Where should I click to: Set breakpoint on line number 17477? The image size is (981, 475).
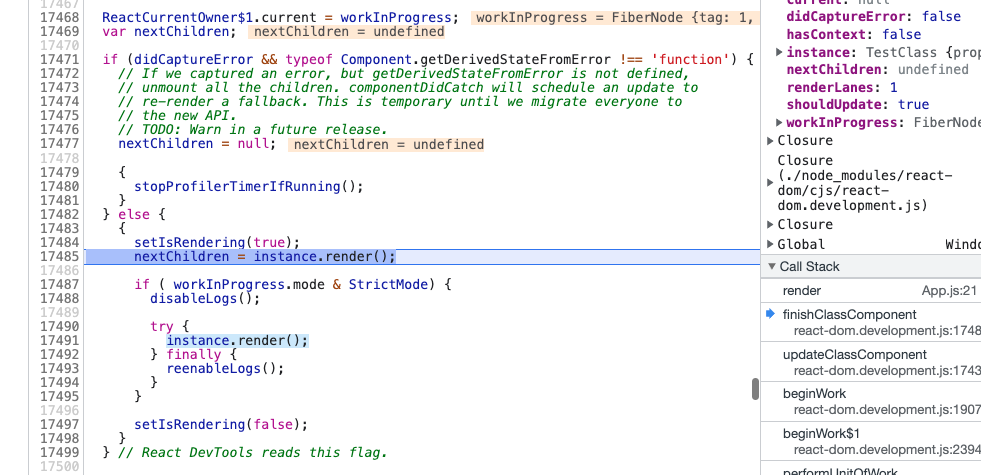[59, 144]
